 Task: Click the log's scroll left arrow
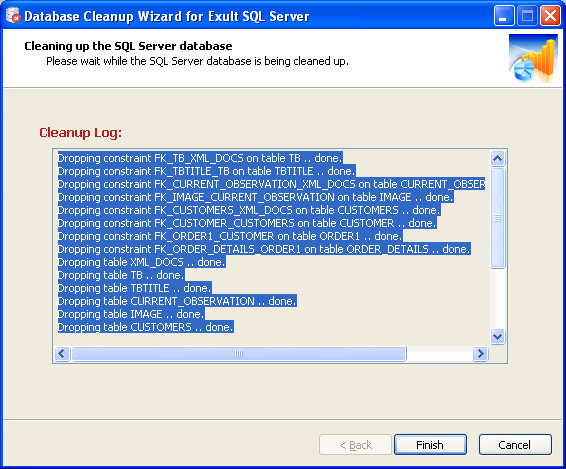(x=62, y=353)
